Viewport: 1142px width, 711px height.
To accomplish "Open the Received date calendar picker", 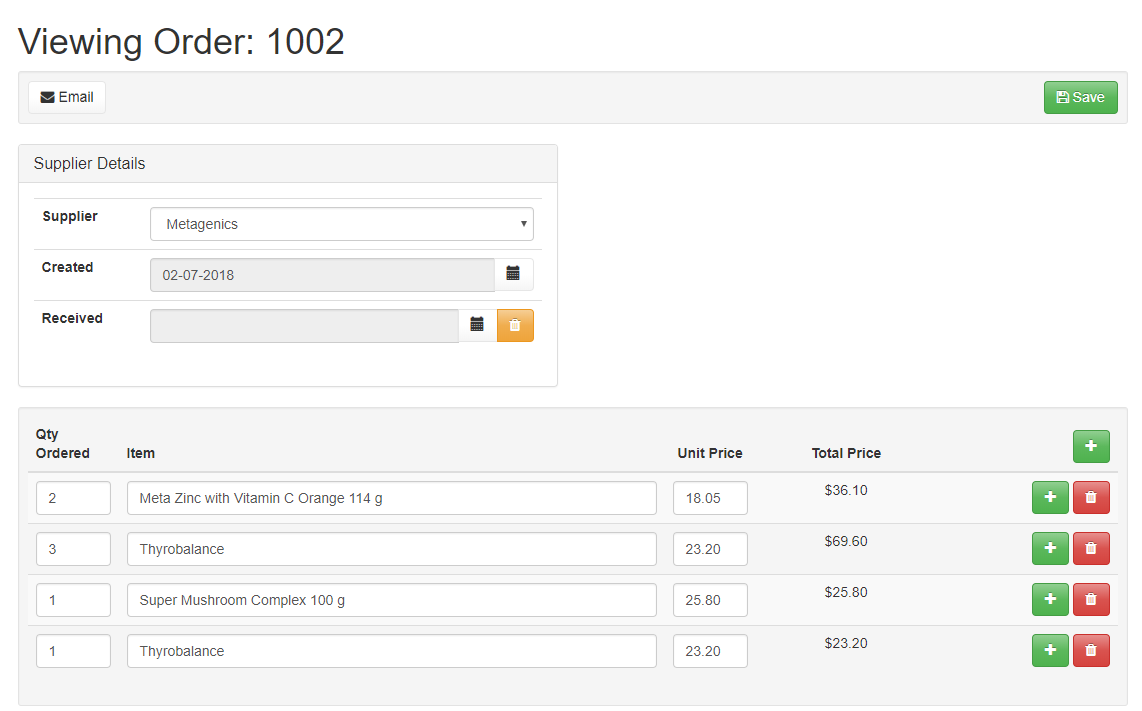I will pyautogui.click(x=477, y=325).
